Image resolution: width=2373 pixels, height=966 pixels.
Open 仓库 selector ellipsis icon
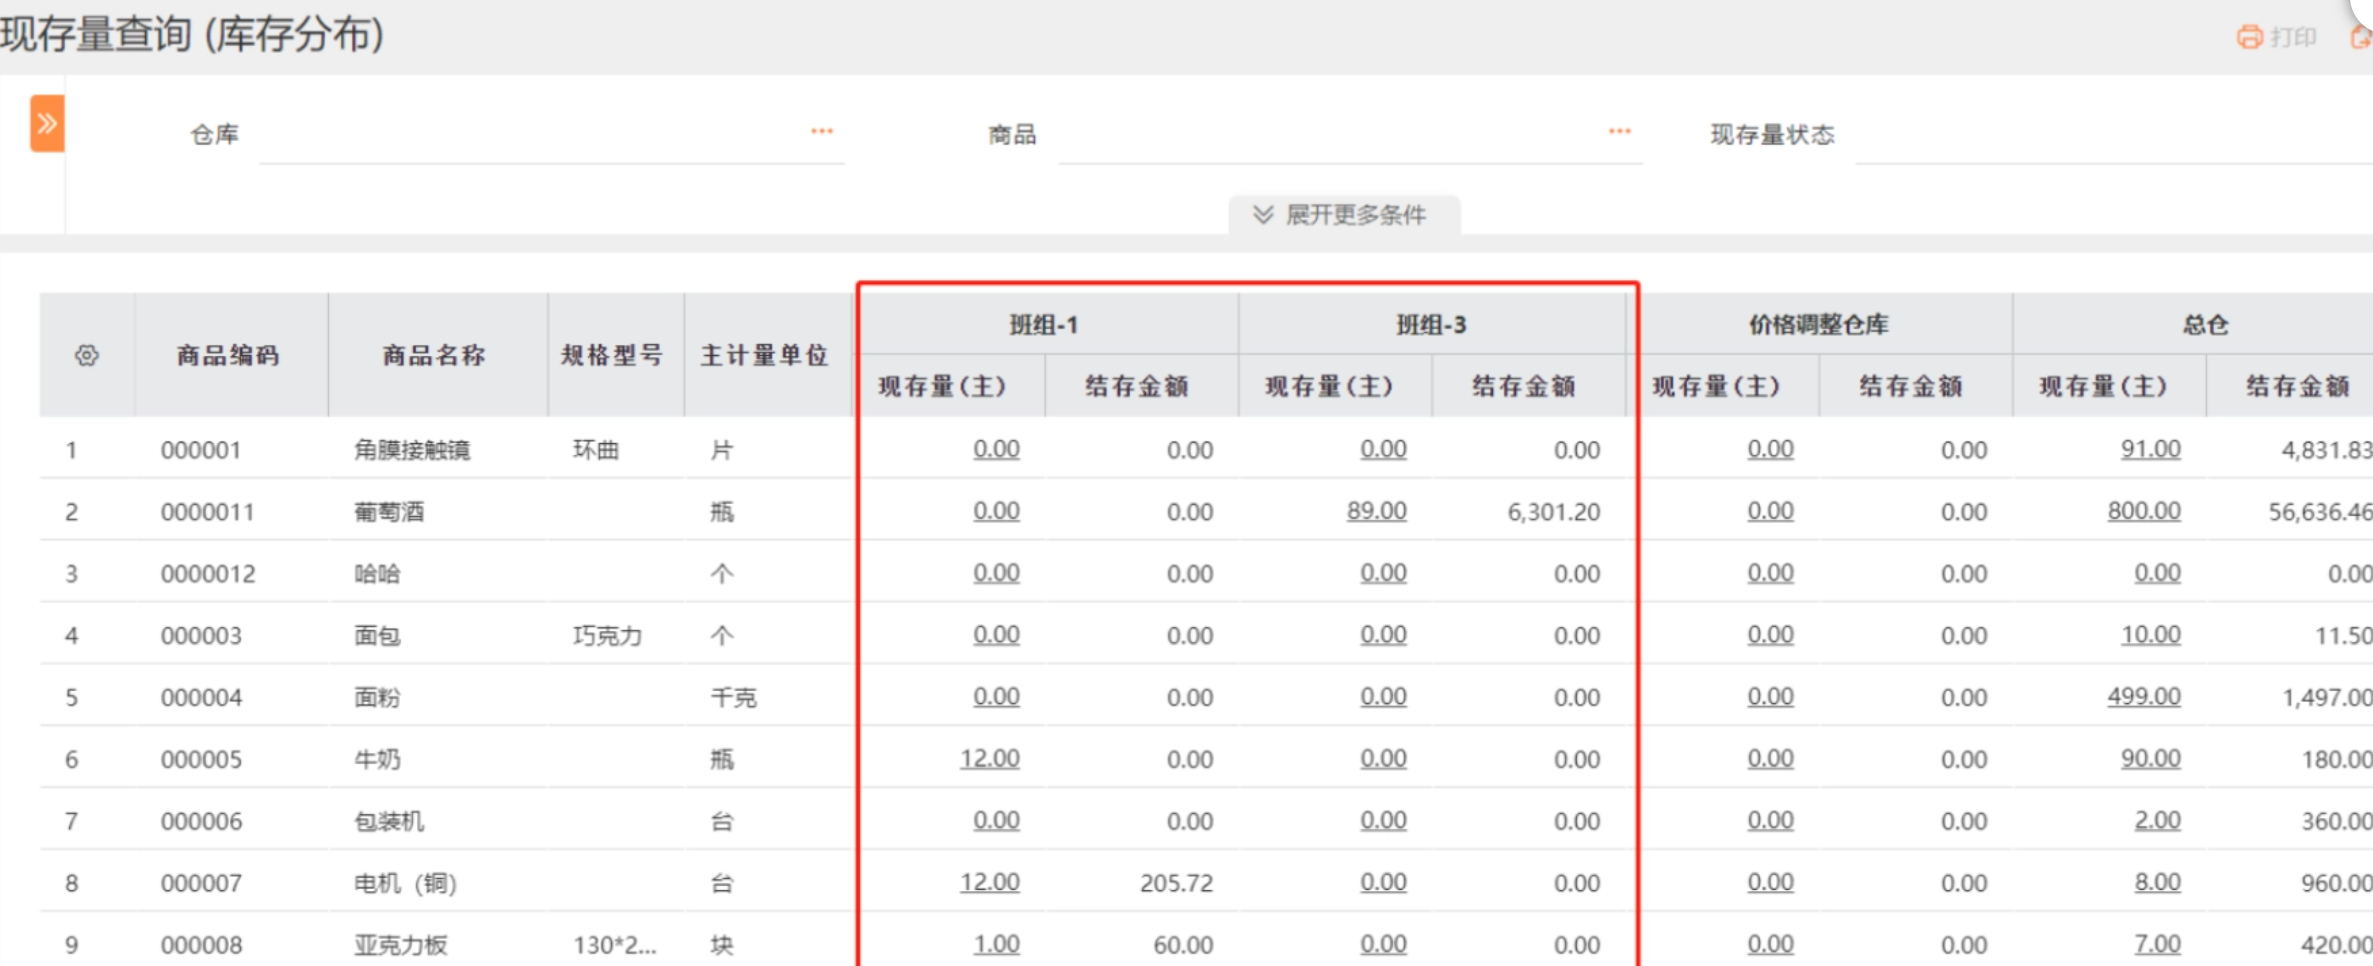[821, 132]
